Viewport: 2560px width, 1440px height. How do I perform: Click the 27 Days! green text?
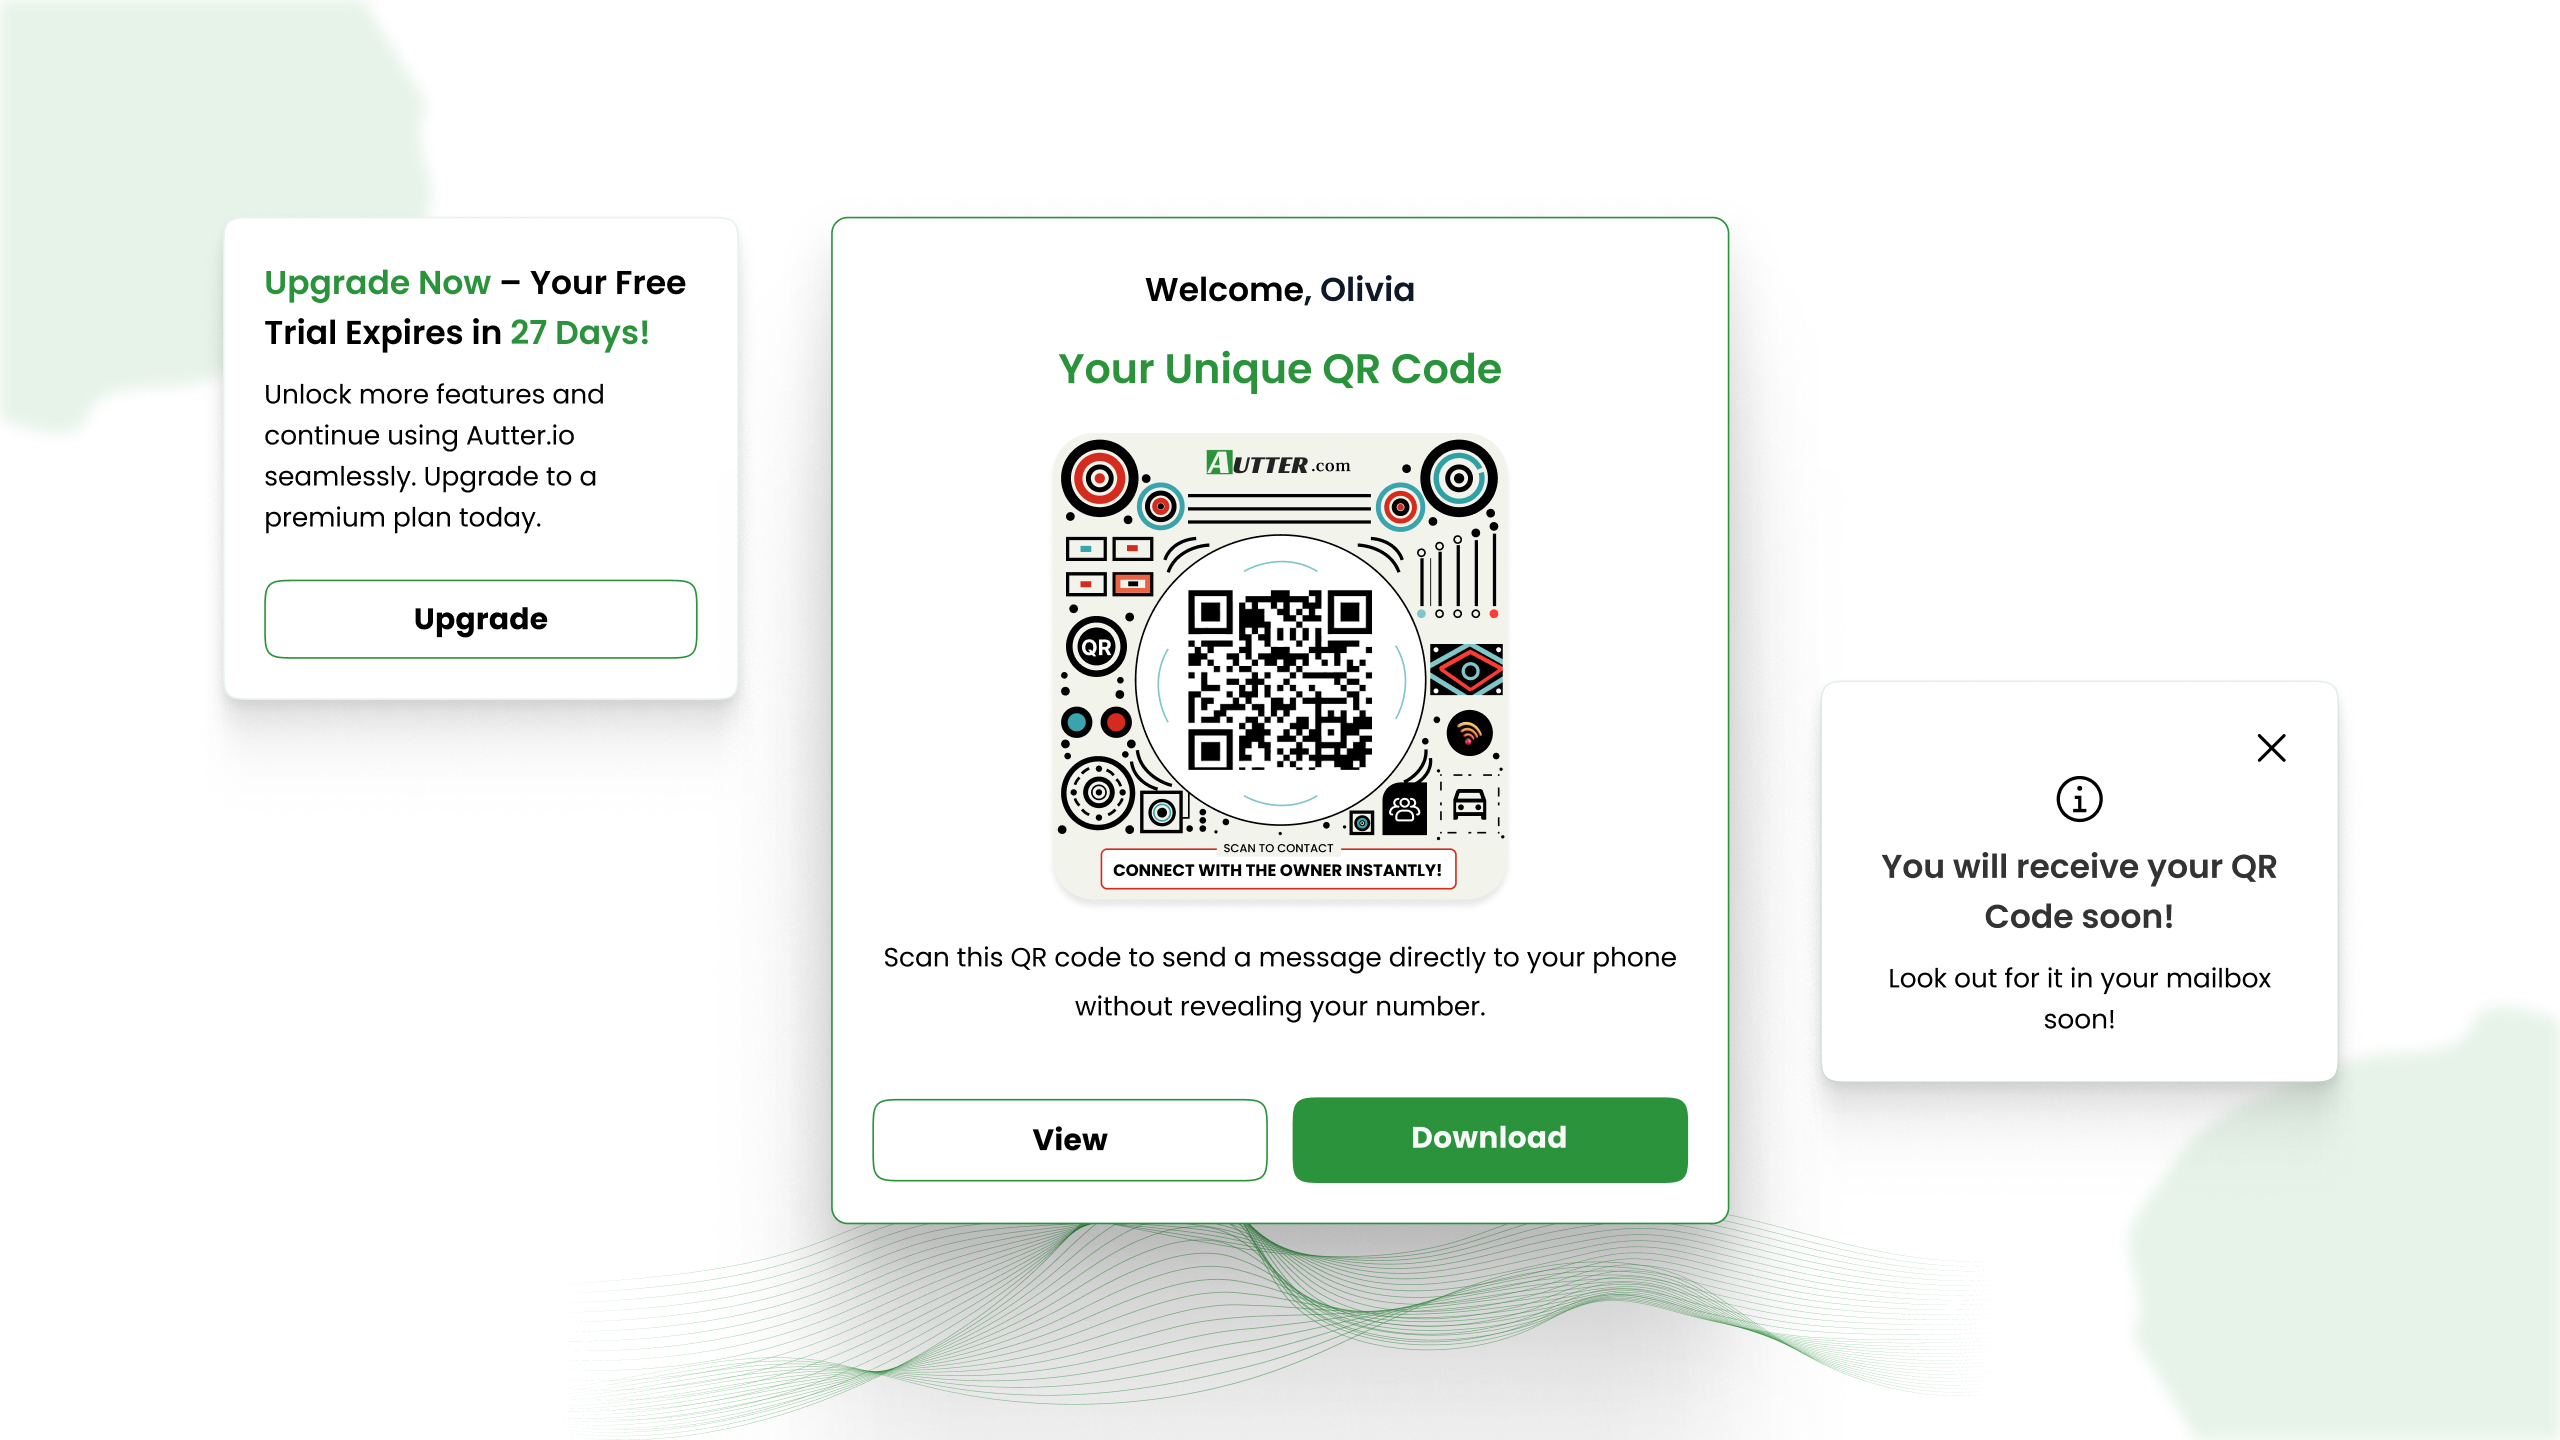[x=580, y=333]
